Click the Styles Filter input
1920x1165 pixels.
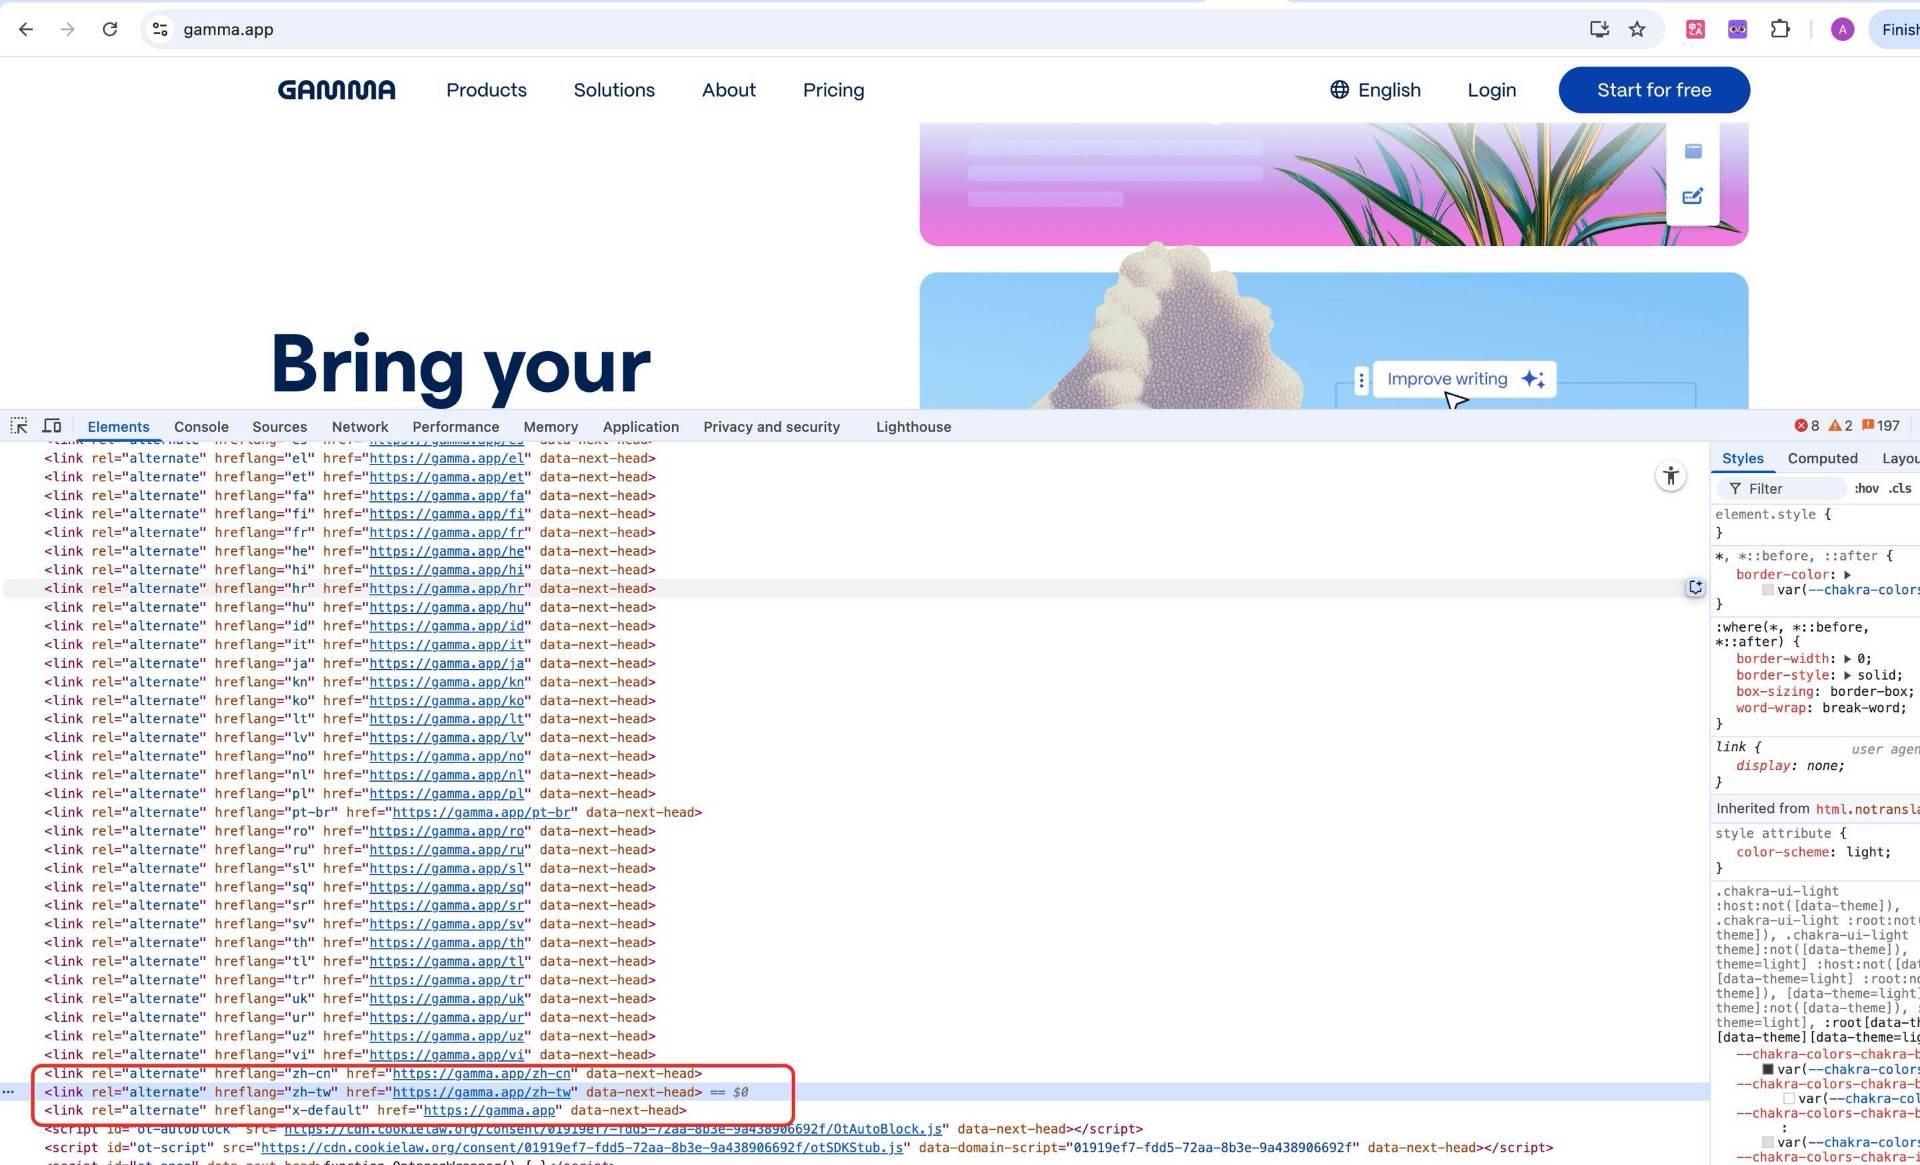(1781, 488)
